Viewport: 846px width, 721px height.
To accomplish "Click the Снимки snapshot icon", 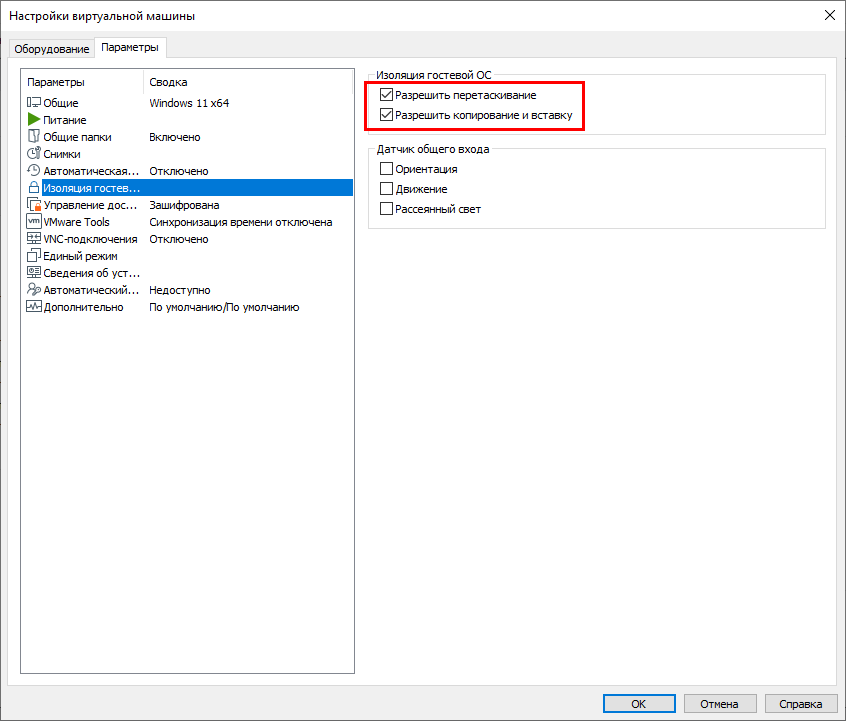I will coord(33,153).
